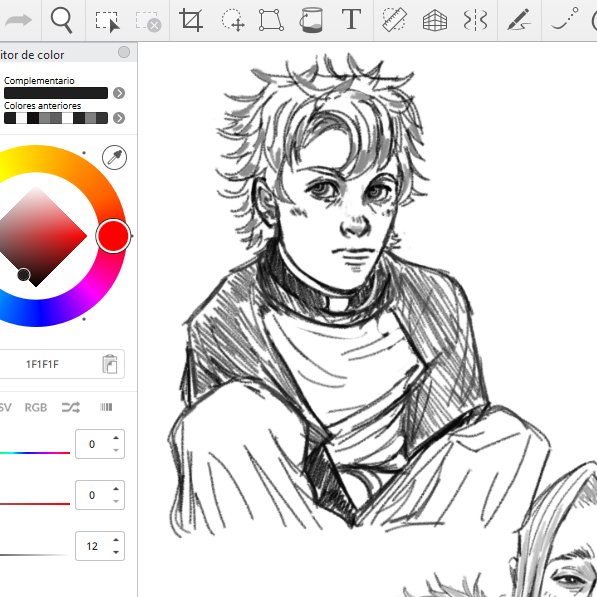This screenshot has width=597, height=597.
Task: Click the hue slider track
Action: 35,453
